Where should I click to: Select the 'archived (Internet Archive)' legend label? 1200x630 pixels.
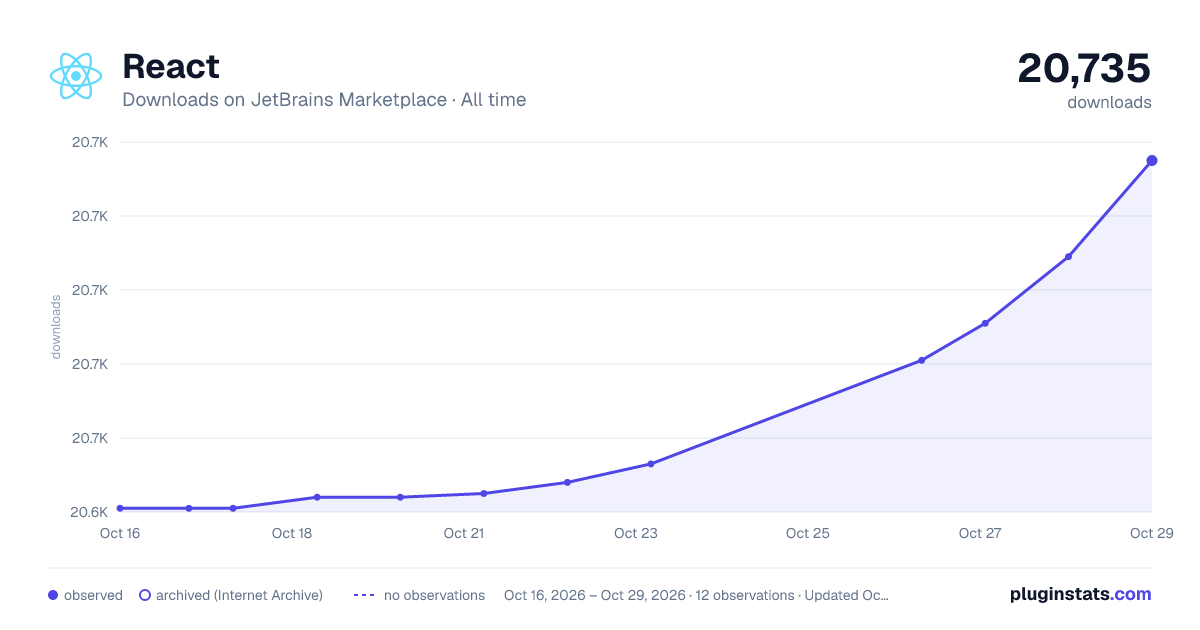click(x=239, y=595)
